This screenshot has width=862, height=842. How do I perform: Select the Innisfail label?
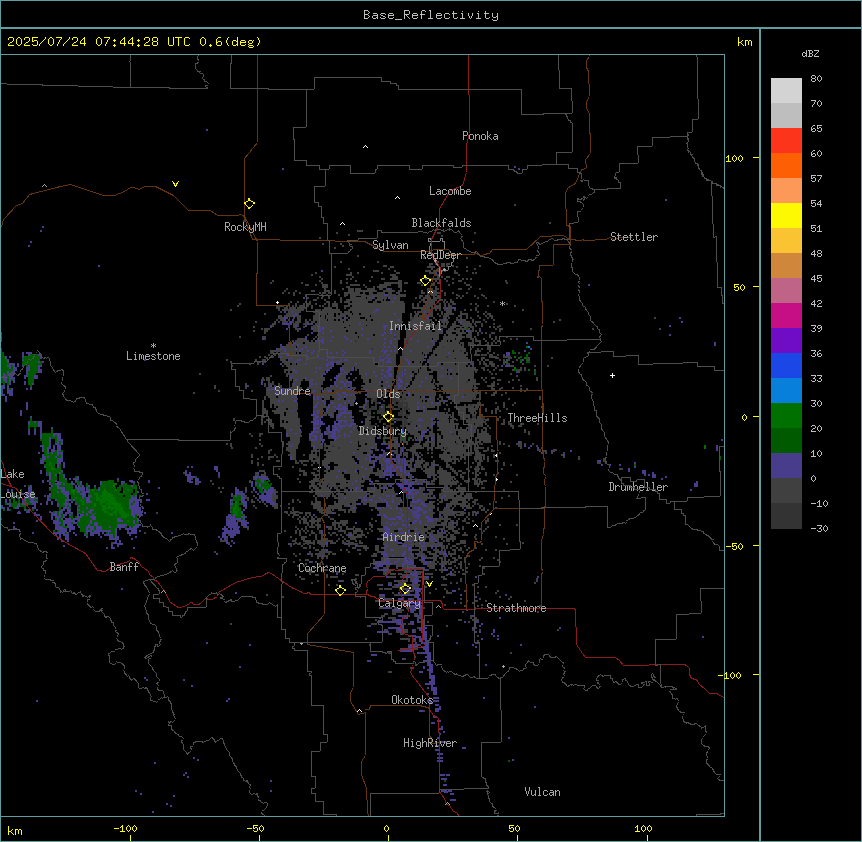(415, 326)
